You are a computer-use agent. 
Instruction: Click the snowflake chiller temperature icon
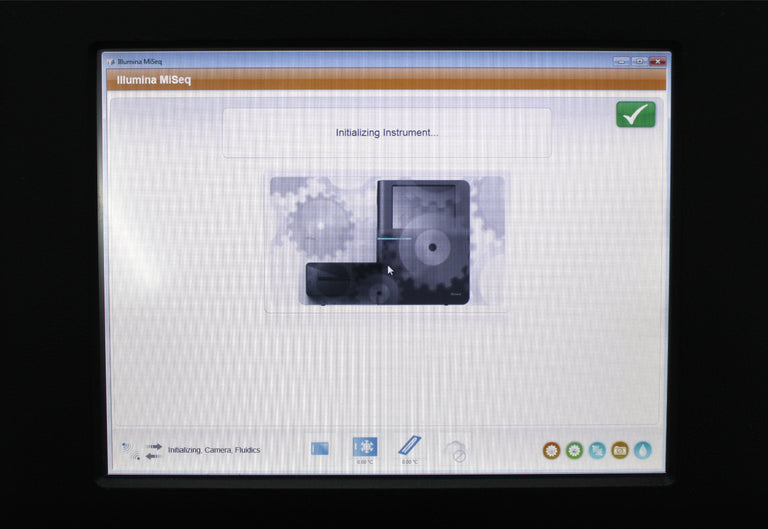365,447
